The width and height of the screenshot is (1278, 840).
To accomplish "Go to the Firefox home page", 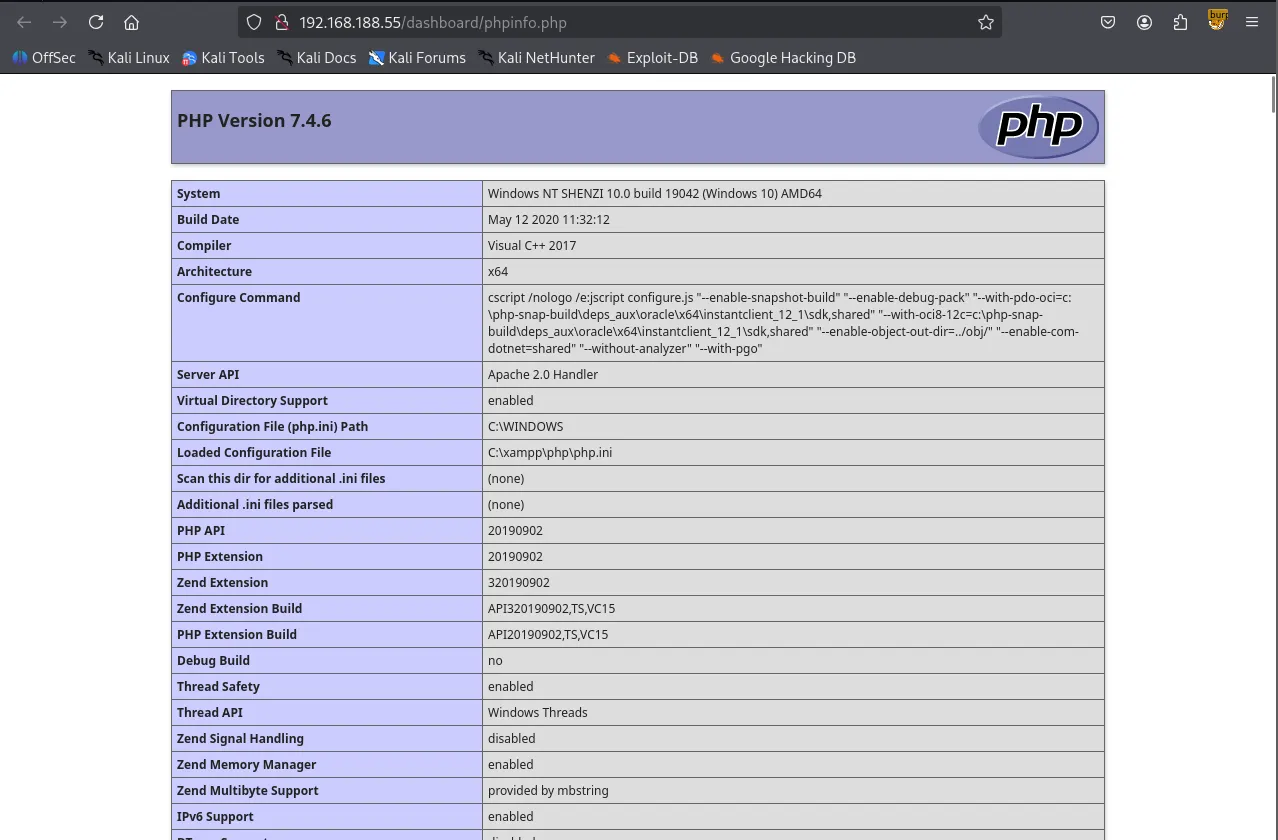I will 131,22.
